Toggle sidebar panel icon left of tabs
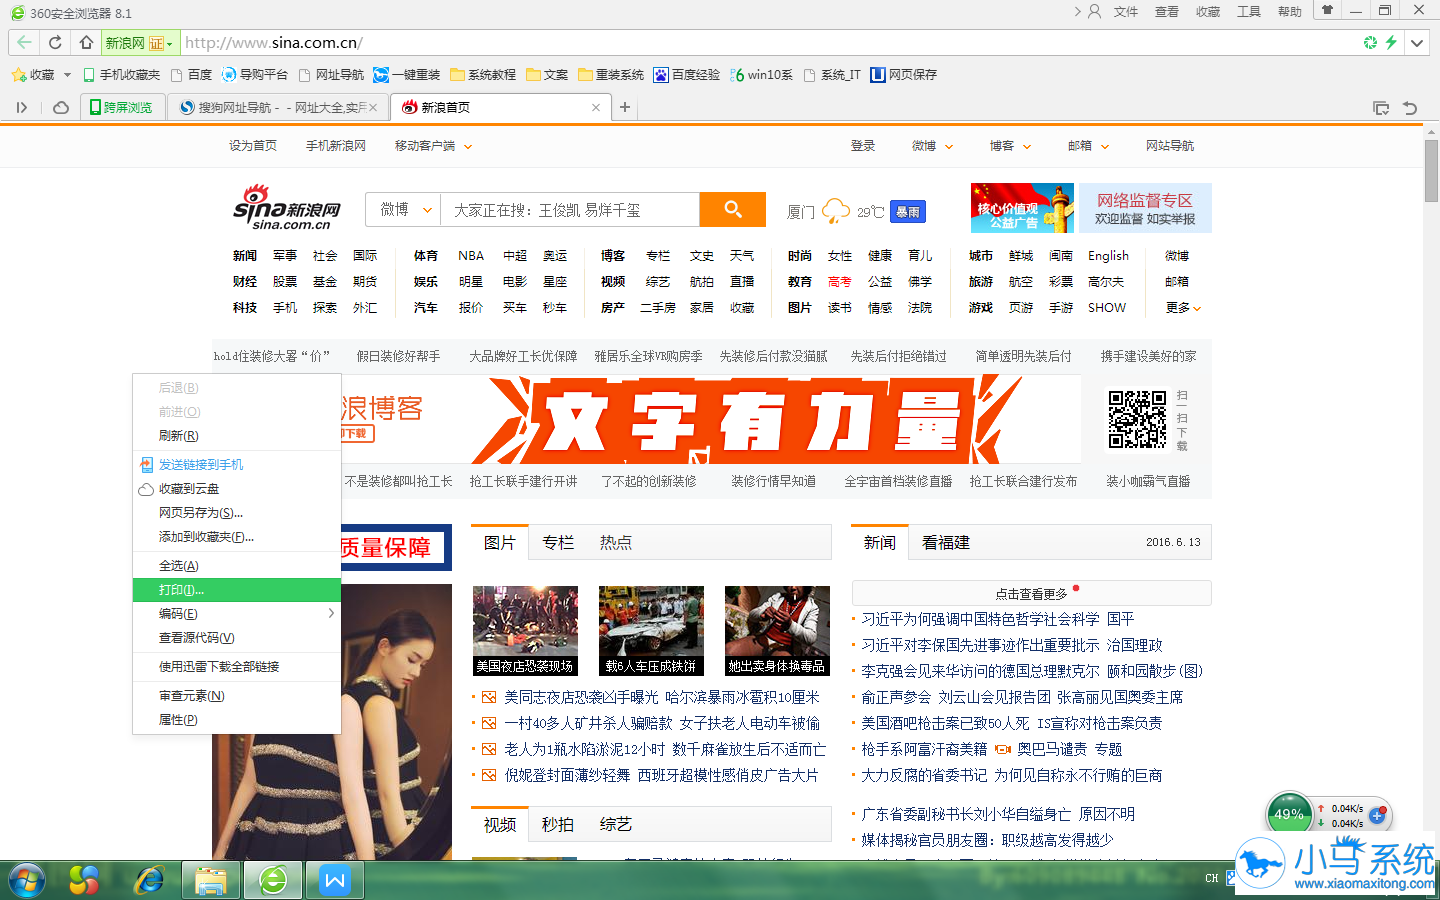This screenshot has width=1440, height=900. coord(22,107)
